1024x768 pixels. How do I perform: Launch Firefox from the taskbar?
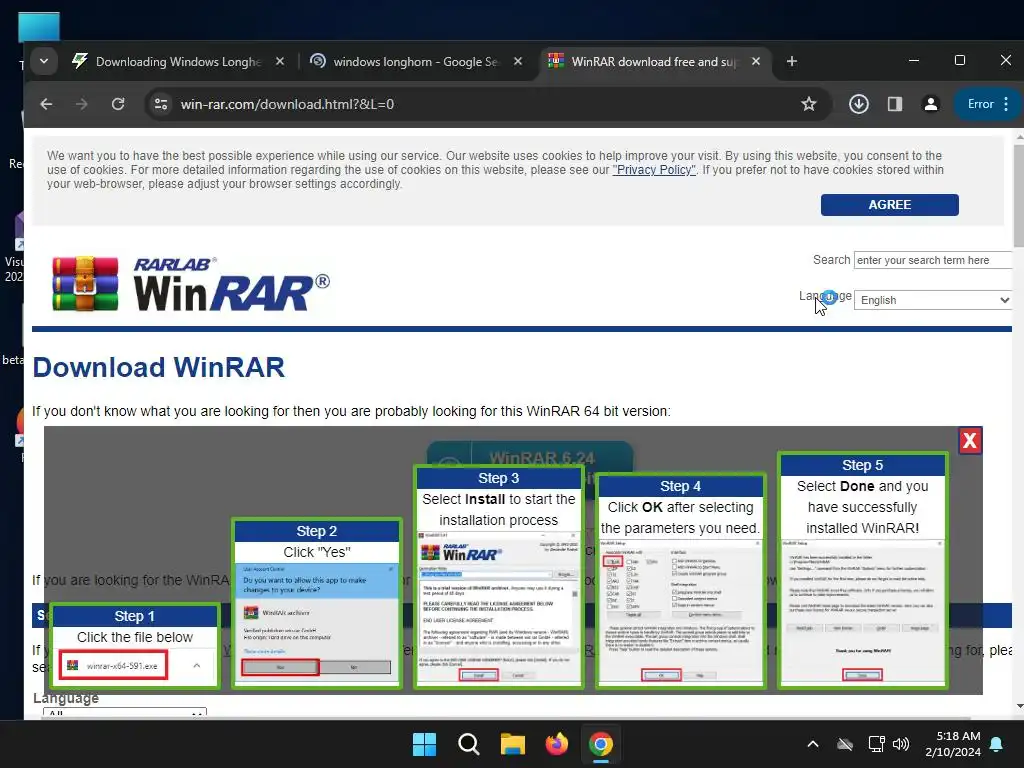click(x=556, y=744)
